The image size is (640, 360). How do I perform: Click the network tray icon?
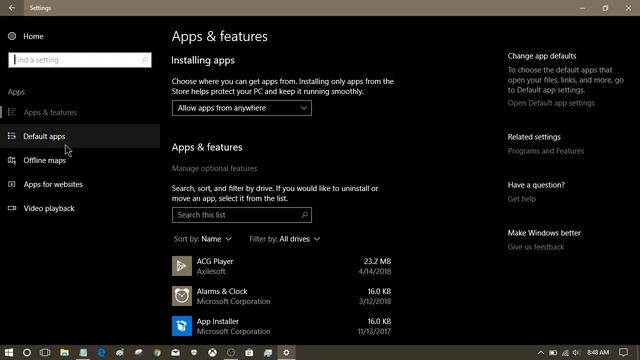click(565, 353)
